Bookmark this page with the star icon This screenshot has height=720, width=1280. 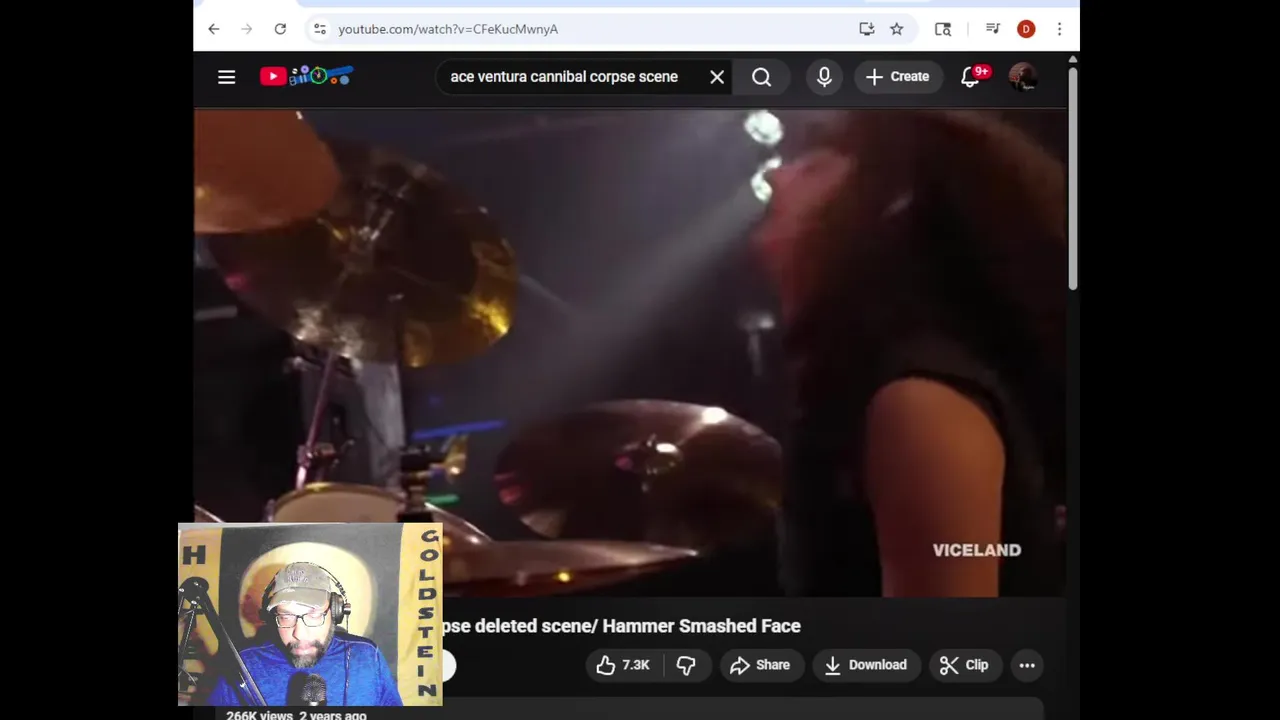(897, 29)
